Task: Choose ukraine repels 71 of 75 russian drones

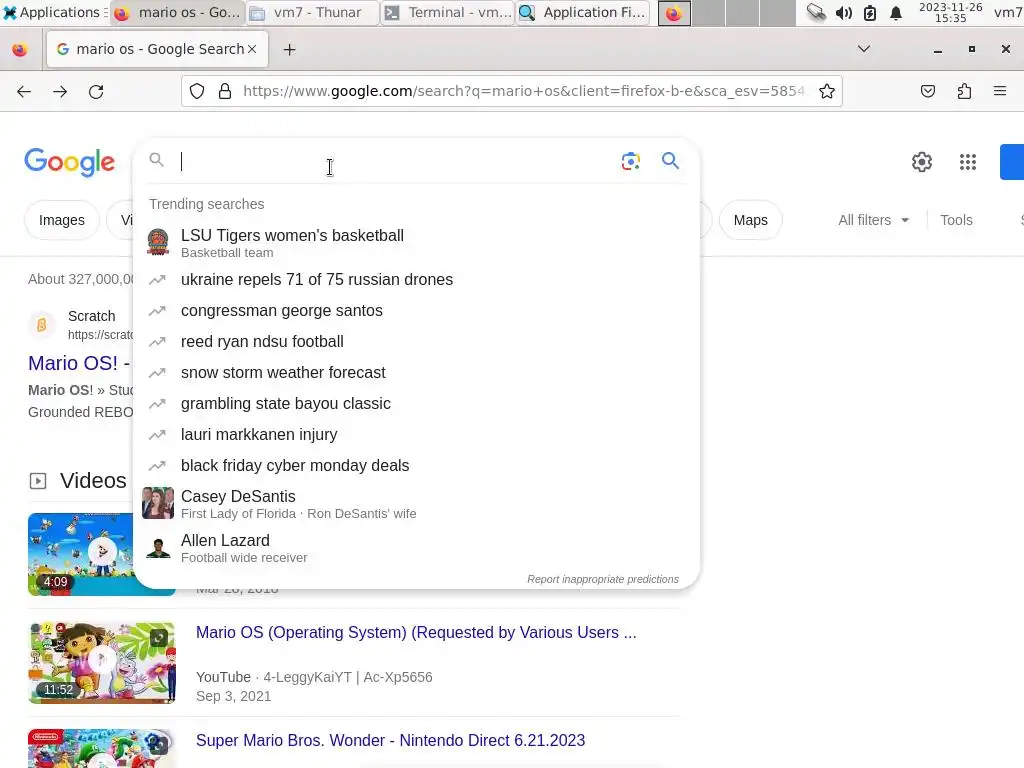Action: tap(416, 280)
